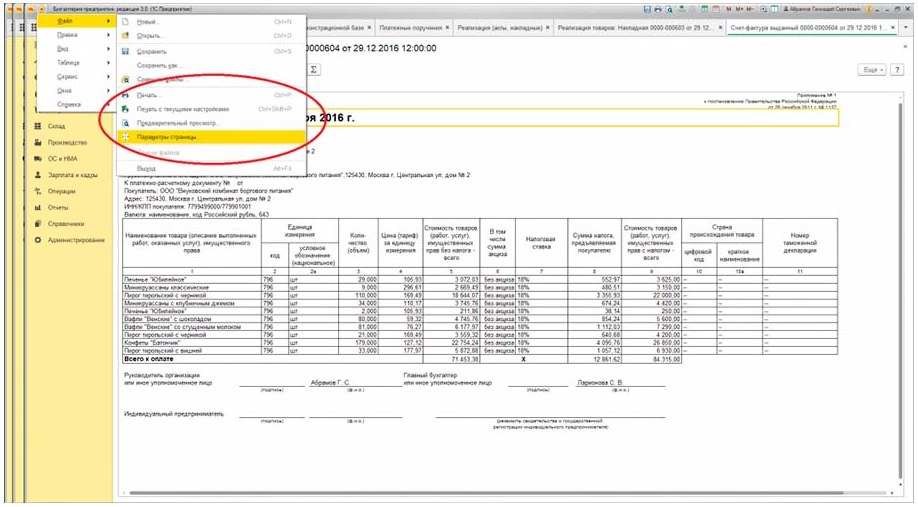This screenshot has height=507, width=918.
Task: Click the Операции icon in sidebar
Action: coord(38,191)
